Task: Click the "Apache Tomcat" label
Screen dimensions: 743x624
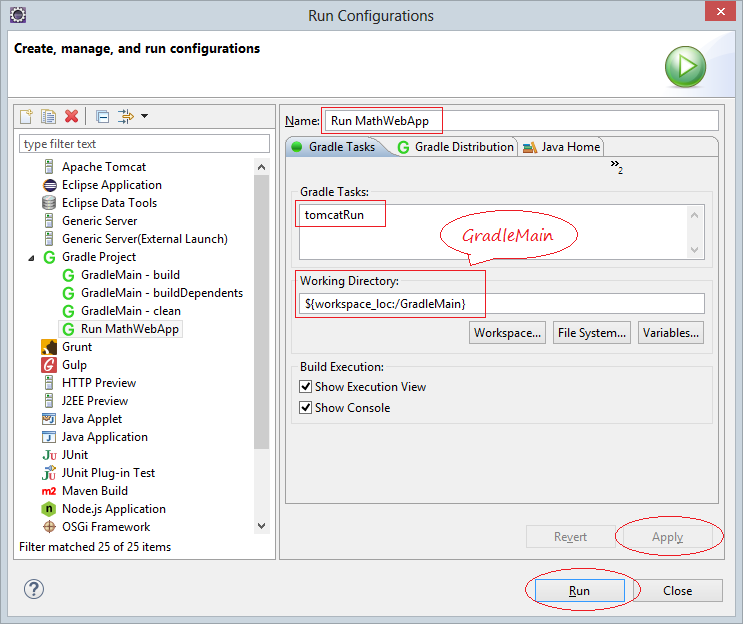Action: (104, 167)
